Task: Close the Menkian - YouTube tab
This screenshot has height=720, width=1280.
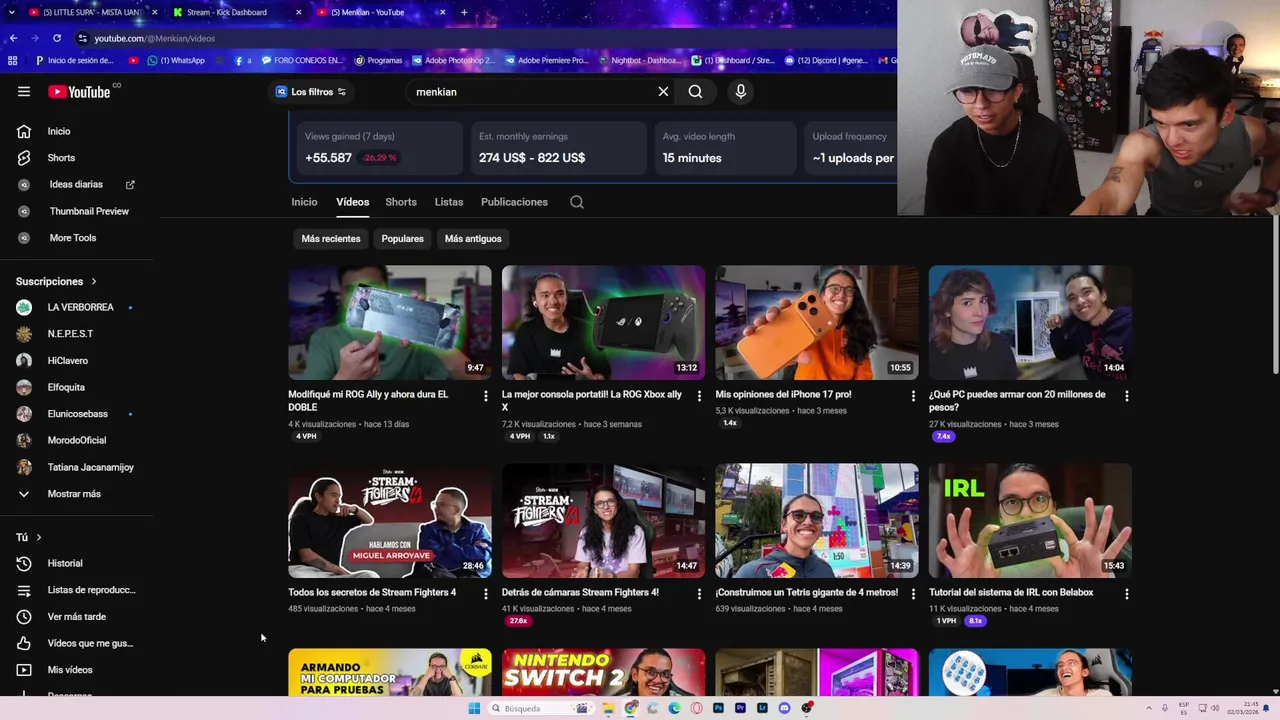Action: (442, 12)
